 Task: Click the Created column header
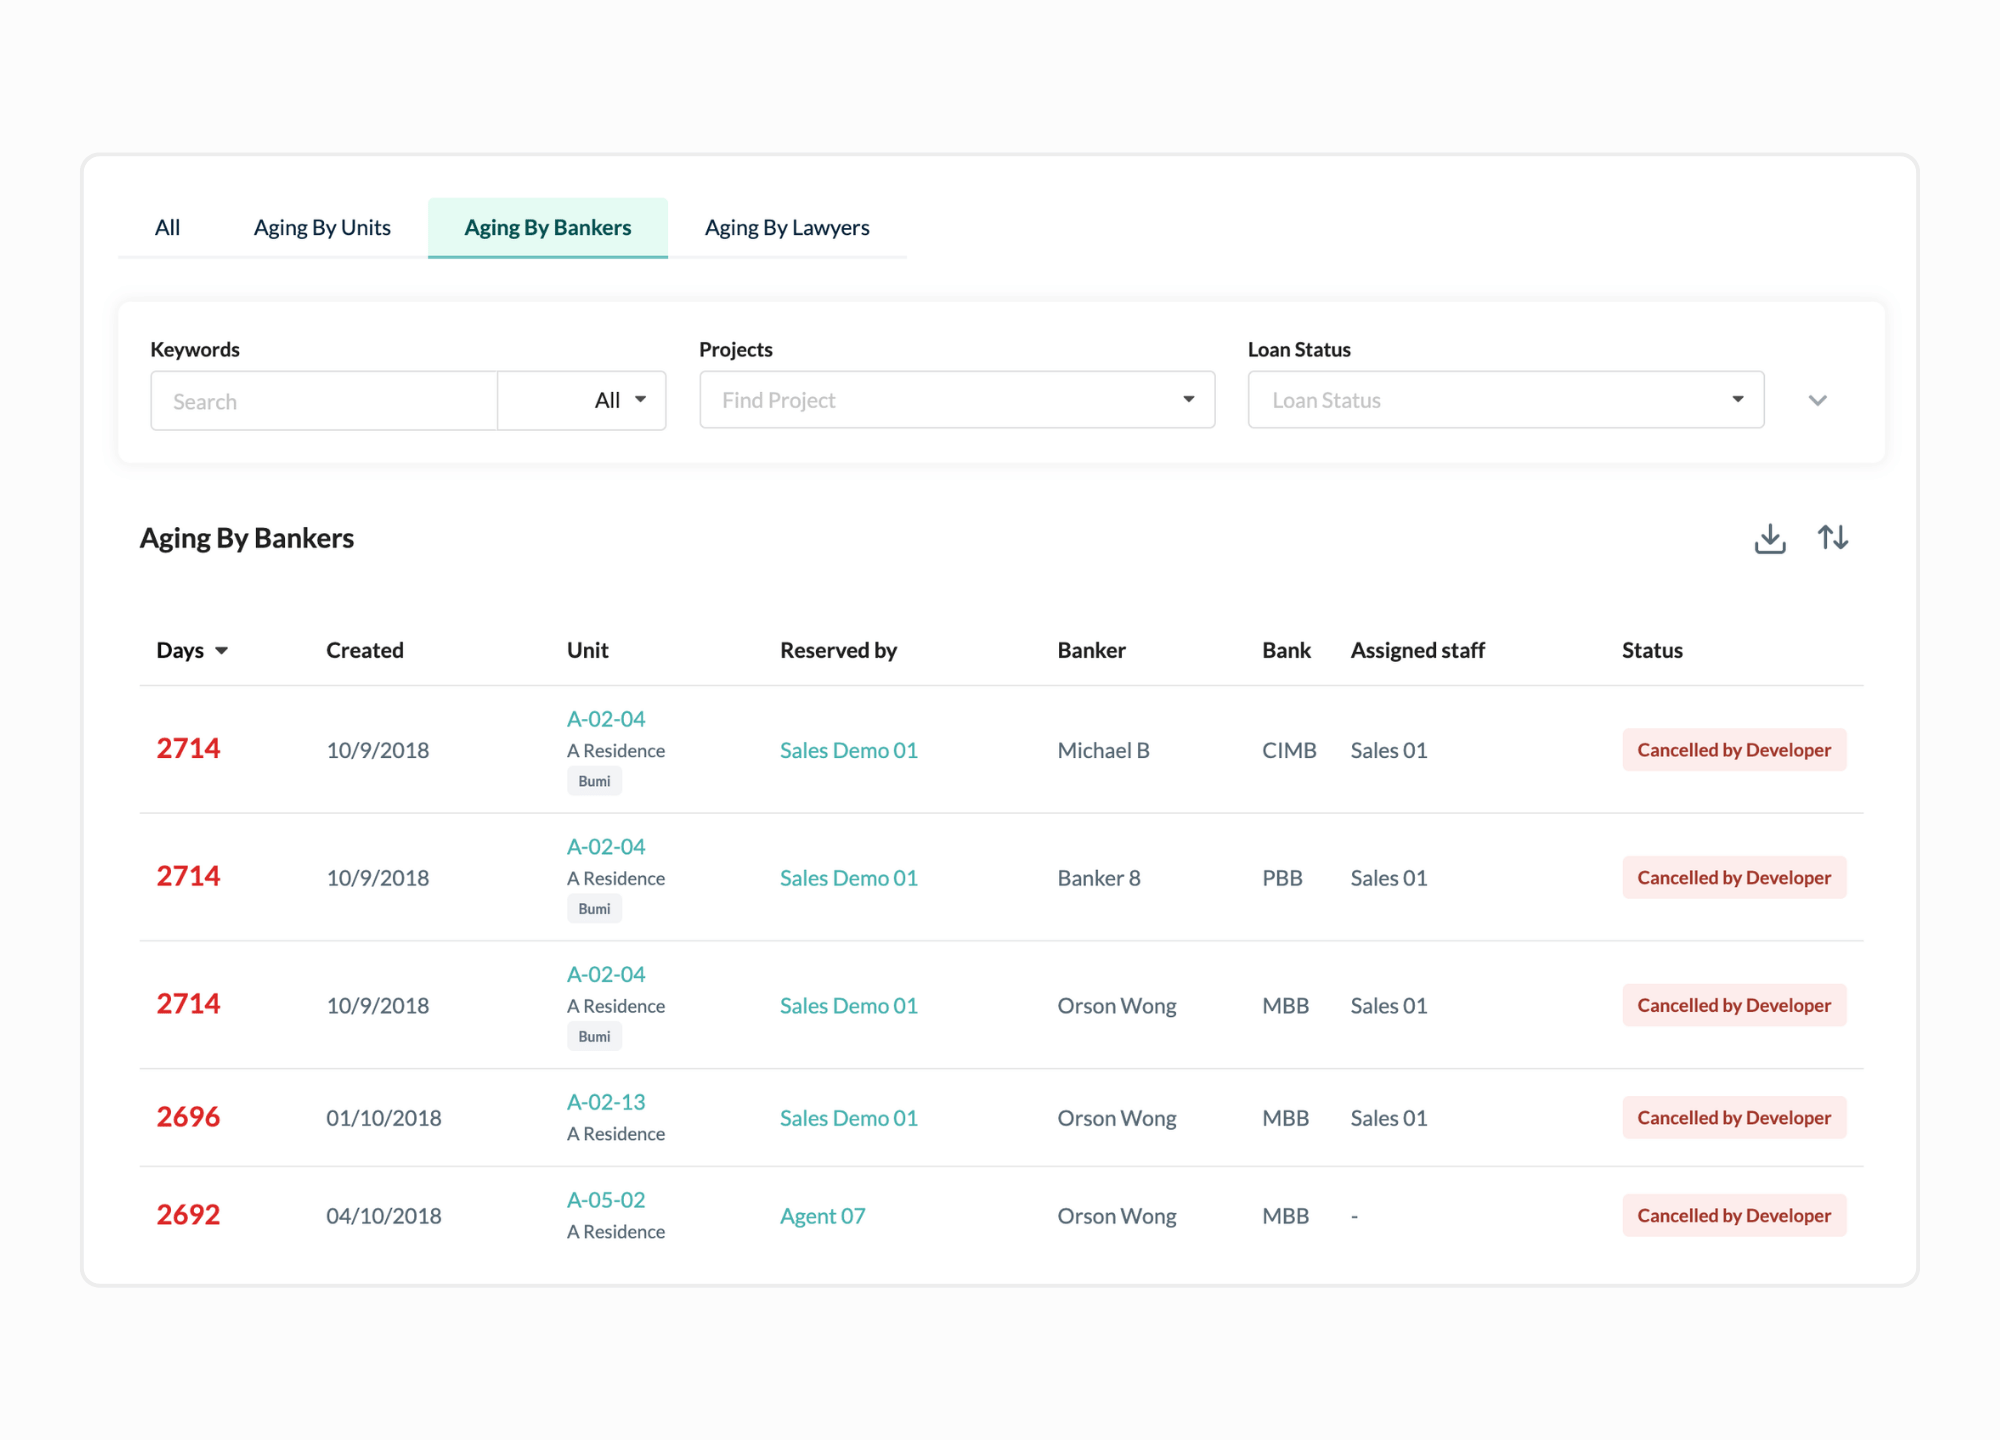pos(365,650)
